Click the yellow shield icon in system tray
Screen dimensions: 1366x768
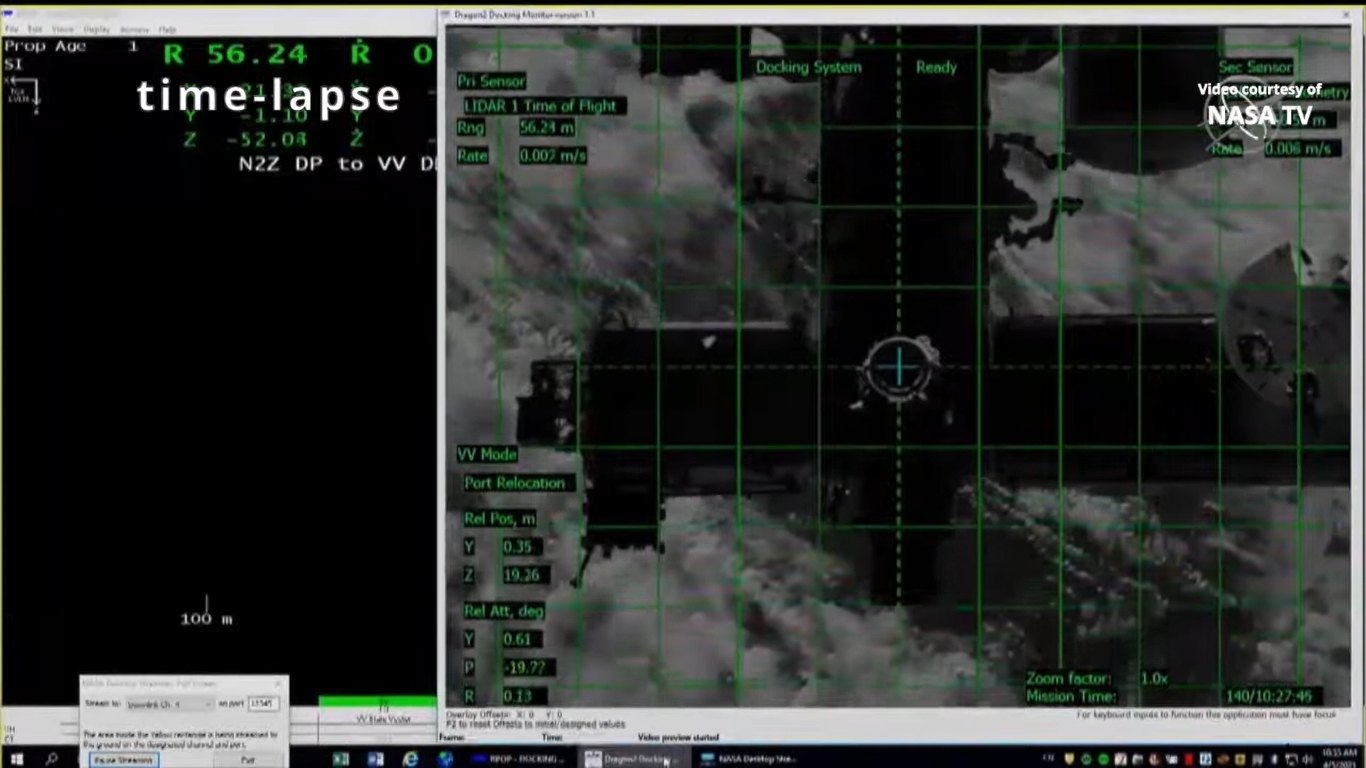[1069, 759]
